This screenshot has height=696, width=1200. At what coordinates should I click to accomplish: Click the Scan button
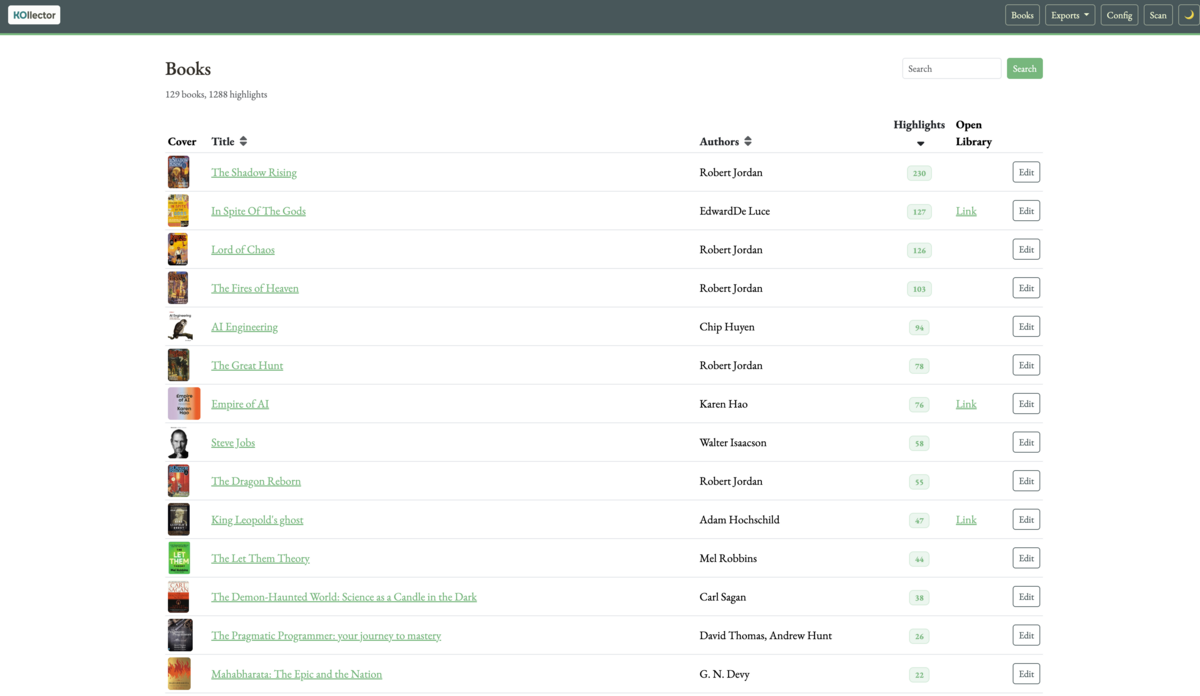pyautogui.click(x=1157, y=14)
